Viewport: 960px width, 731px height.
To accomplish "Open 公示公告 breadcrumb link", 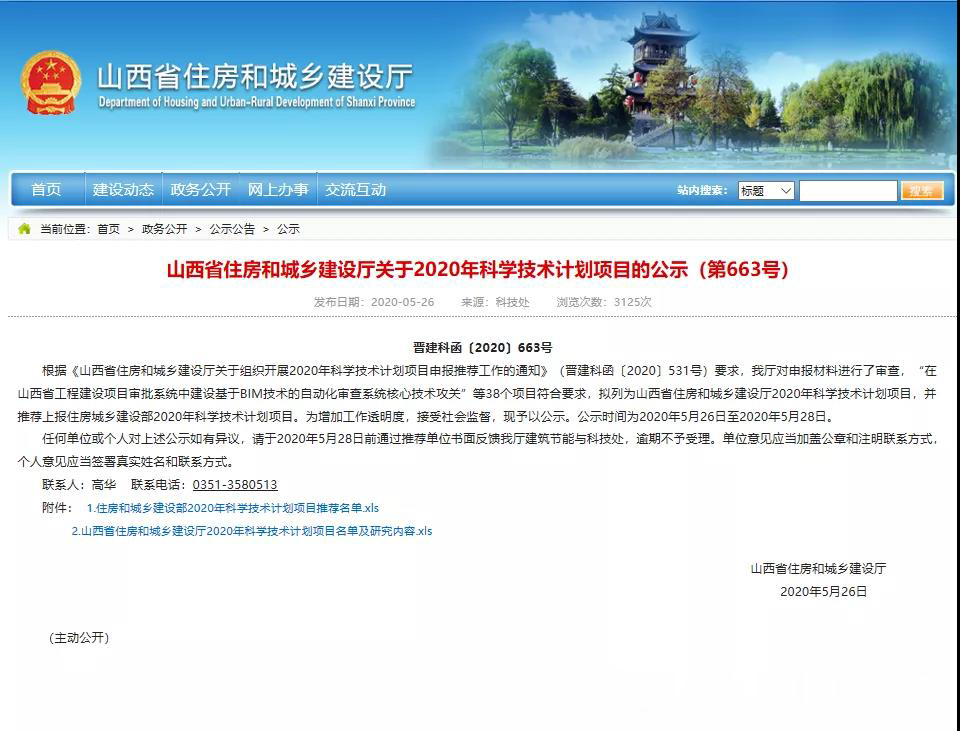I will (232, 229).
